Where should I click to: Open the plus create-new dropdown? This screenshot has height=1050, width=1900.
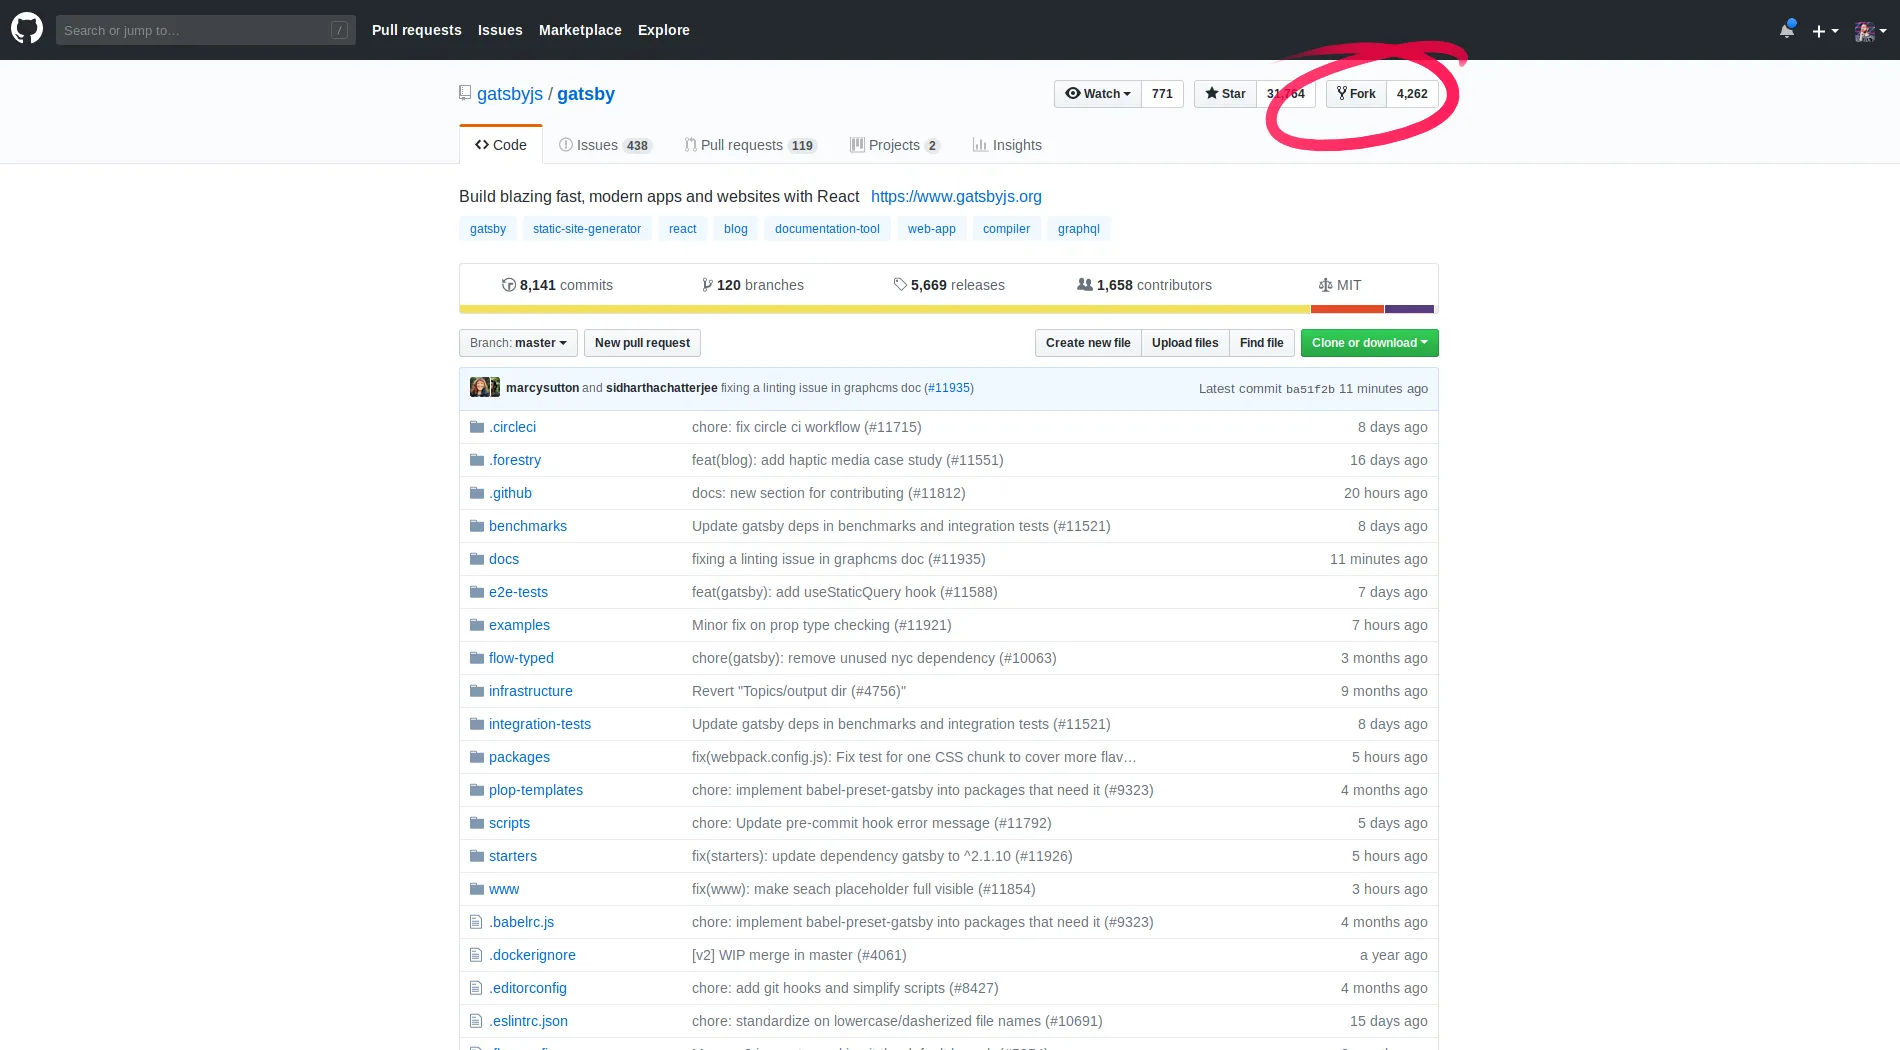tap(1825, 31)
